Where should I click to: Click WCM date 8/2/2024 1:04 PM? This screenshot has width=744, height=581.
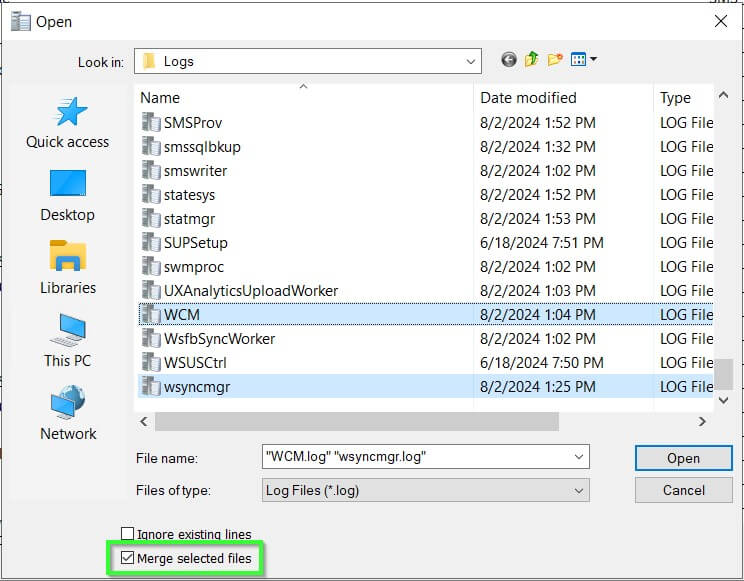point(538,315)
